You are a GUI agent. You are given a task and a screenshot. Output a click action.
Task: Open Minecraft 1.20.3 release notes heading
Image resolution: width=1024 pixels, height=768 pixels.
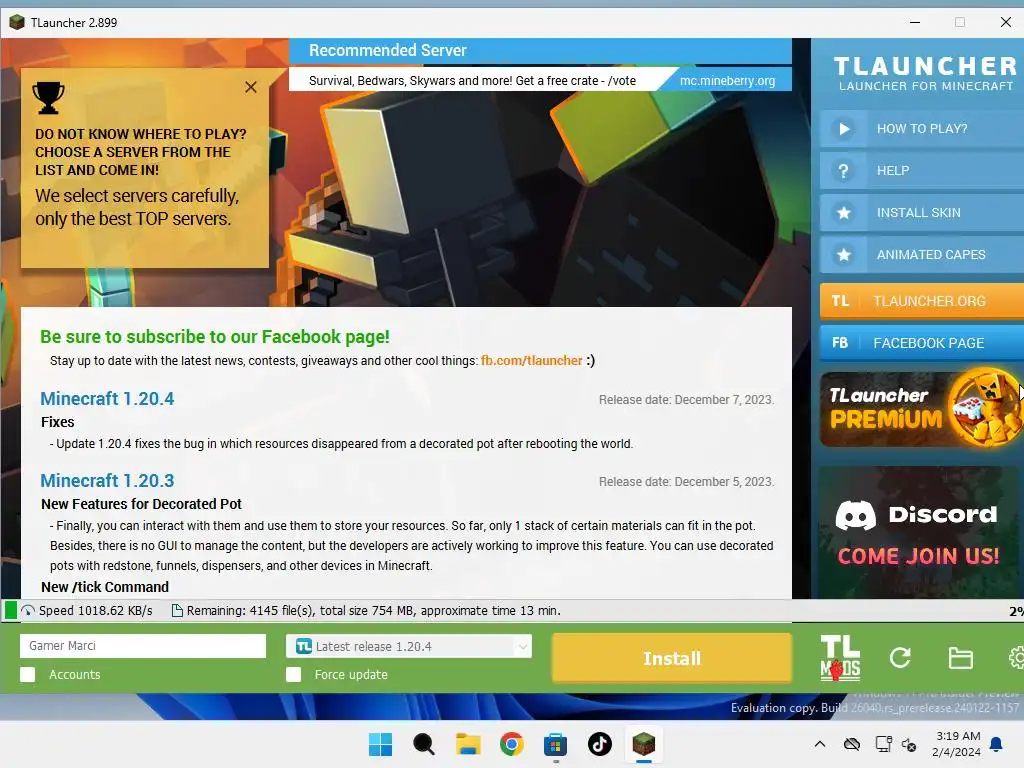pyautogui.click(x=107, y=481)
